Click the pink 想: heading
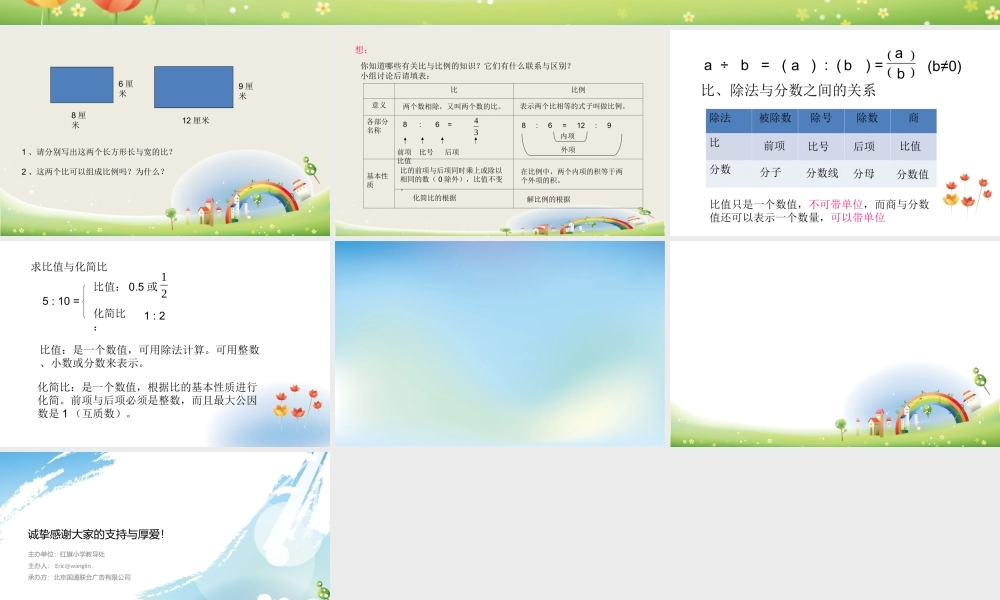Screen dimensions: 1000x600 click(361, 50)
